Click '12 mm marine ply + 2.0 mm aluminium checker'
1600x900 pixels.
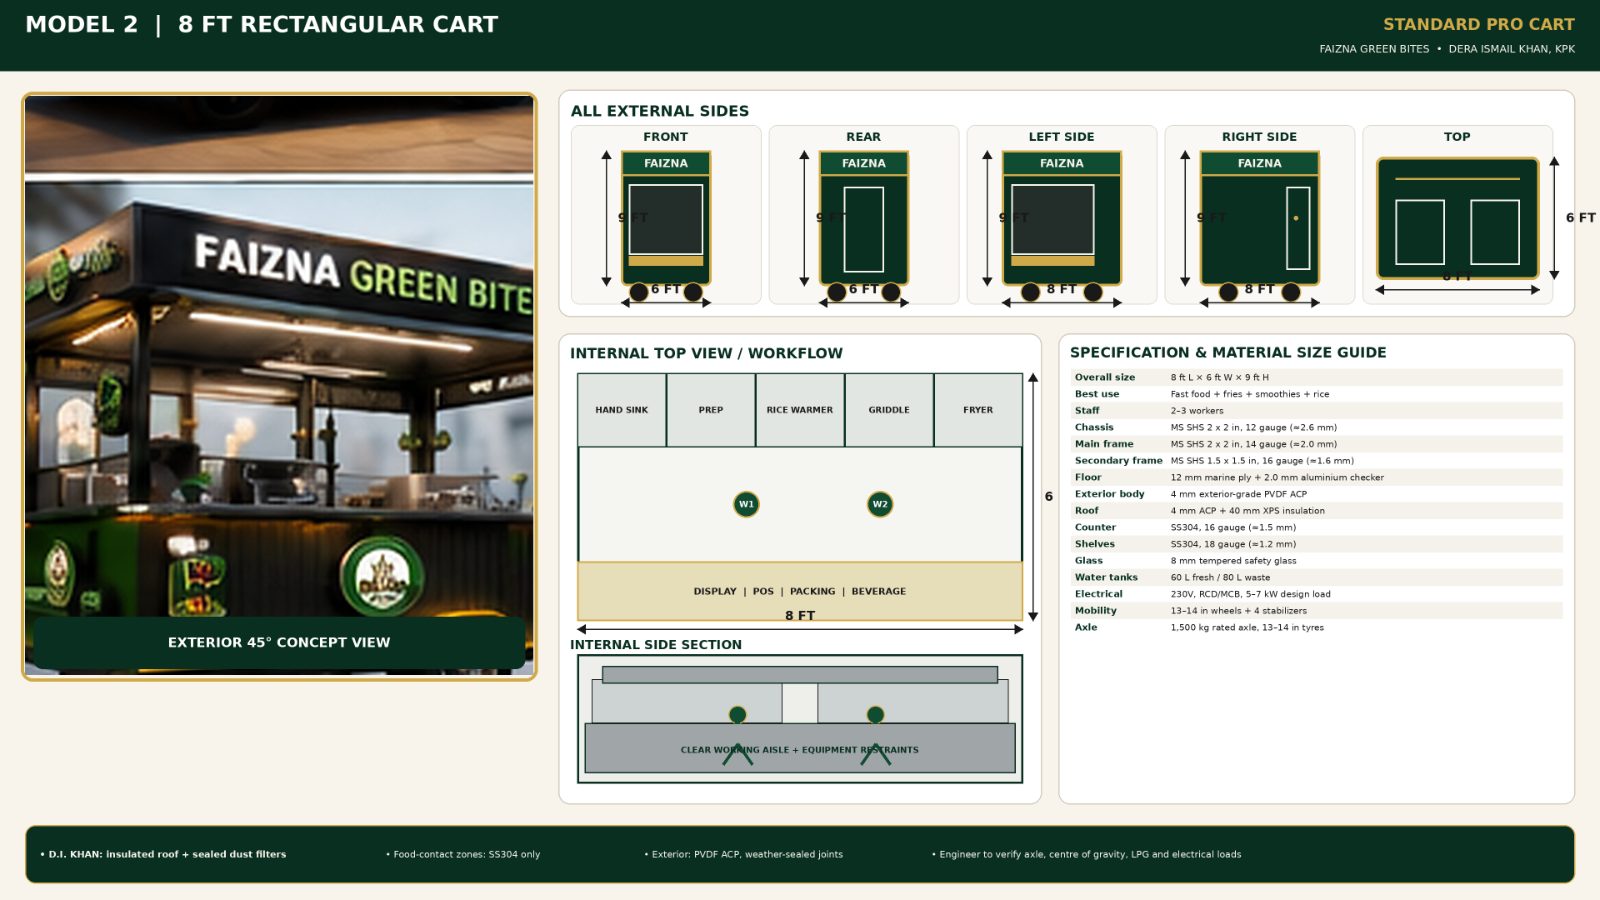coord(1278,477)
